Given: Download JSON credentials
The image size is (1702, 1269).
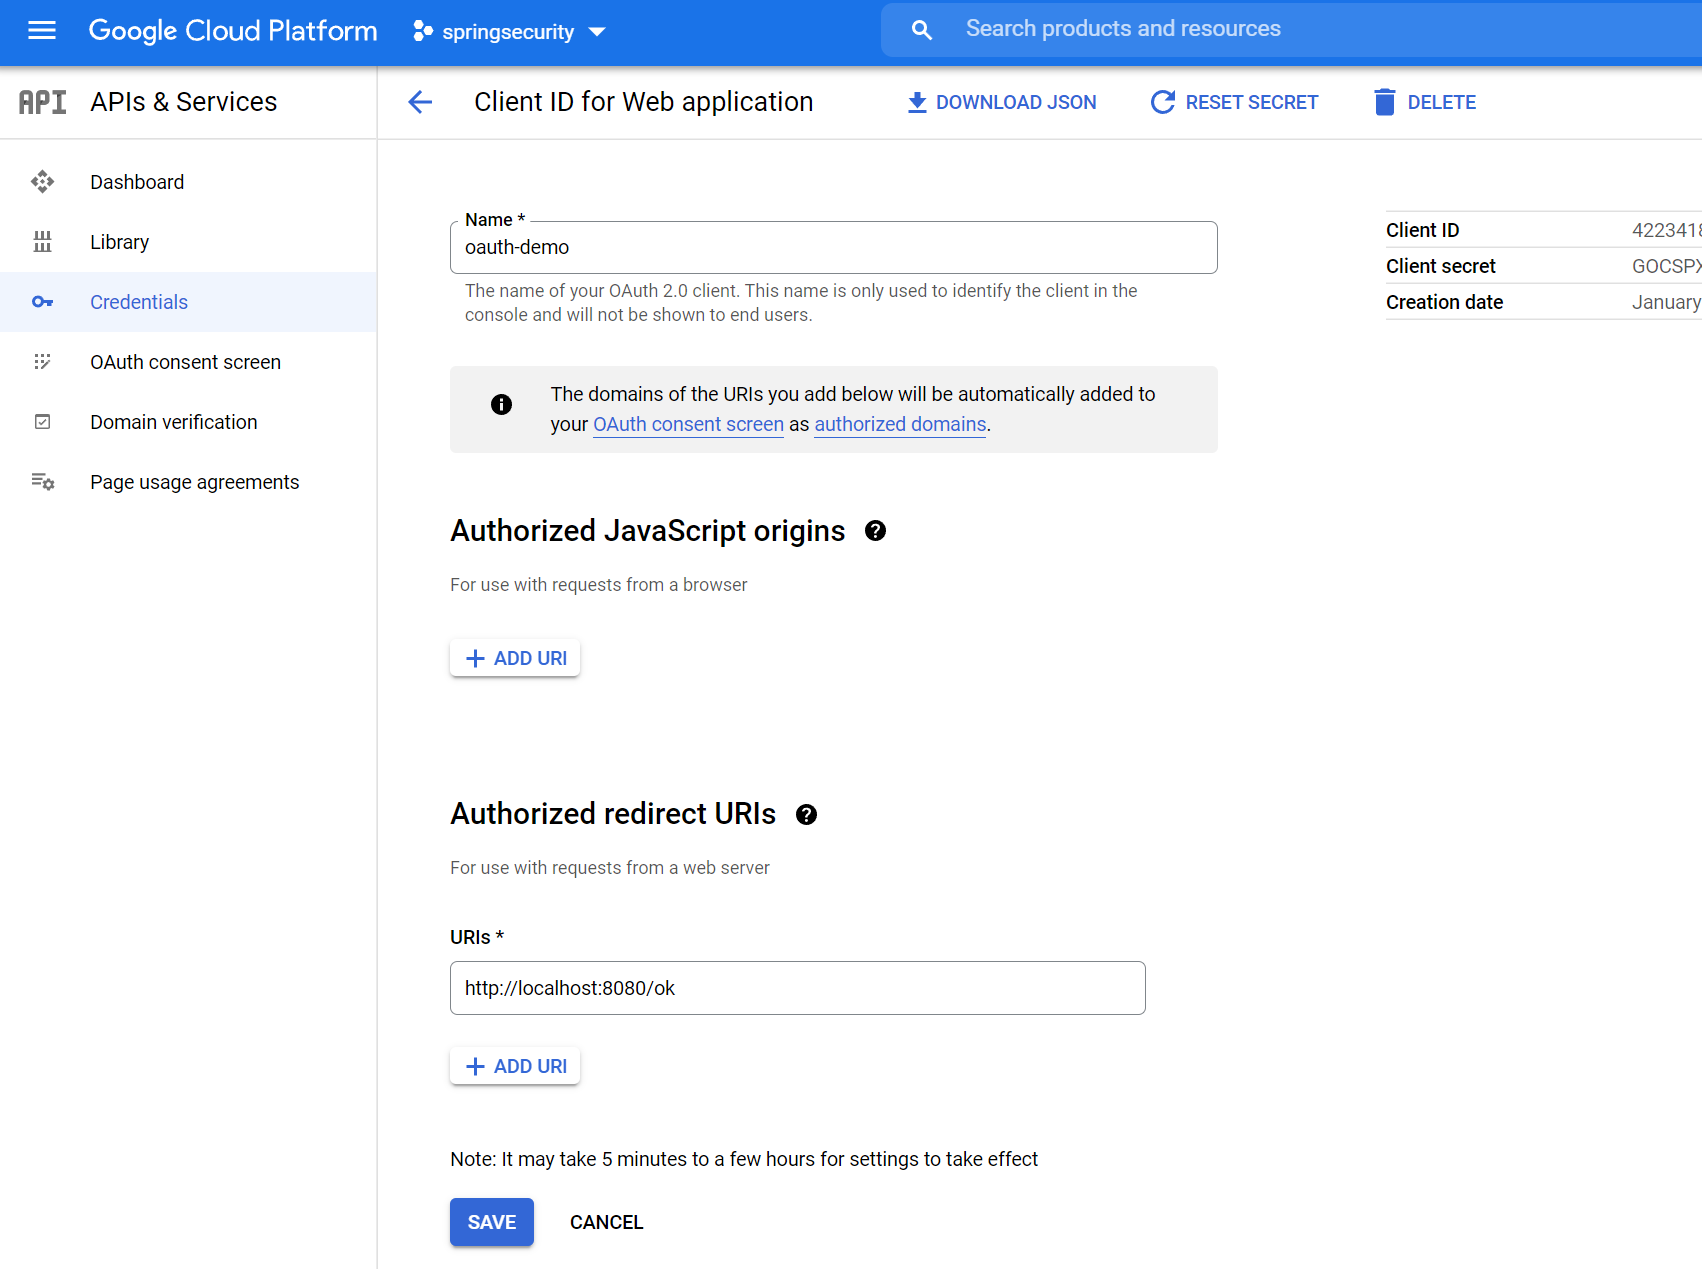Looking at the screenshot, I should [x=1002, y=103].
